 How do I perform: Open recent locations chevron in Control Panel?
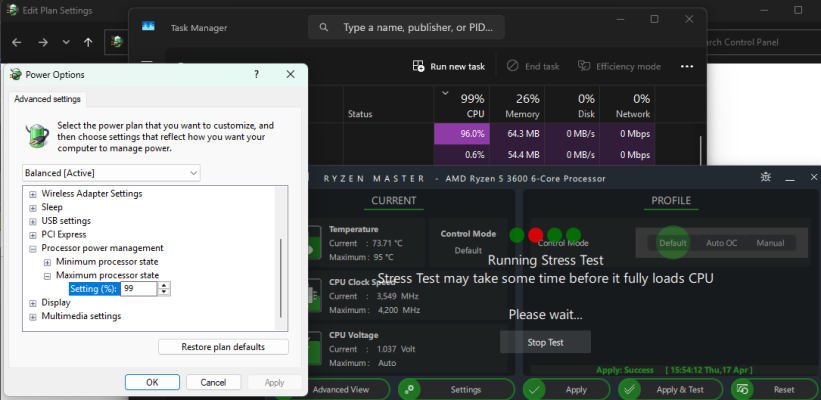coord(66,42)
